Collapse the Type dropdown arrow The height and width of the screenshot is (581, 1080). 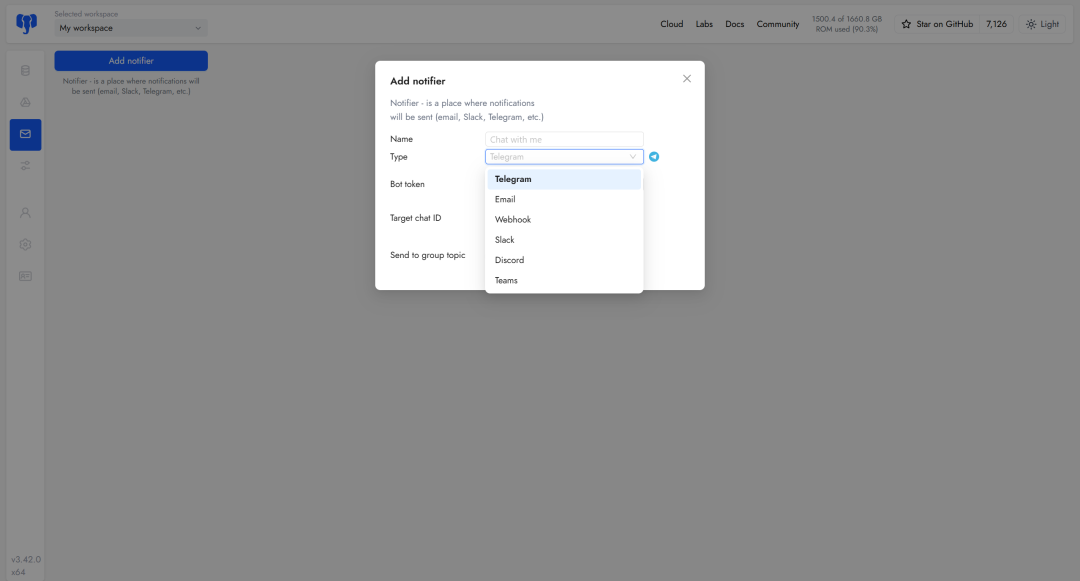632,157
